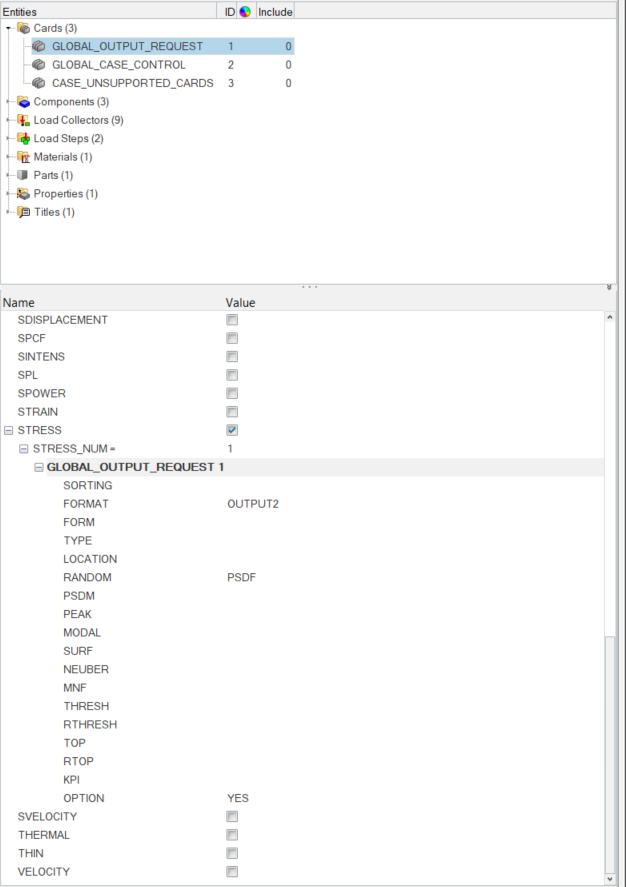Image resolution: width=626 pixels, height=887 pixels.
Task: Click the Cards folder icon
Action: click(x=24, y=28)
